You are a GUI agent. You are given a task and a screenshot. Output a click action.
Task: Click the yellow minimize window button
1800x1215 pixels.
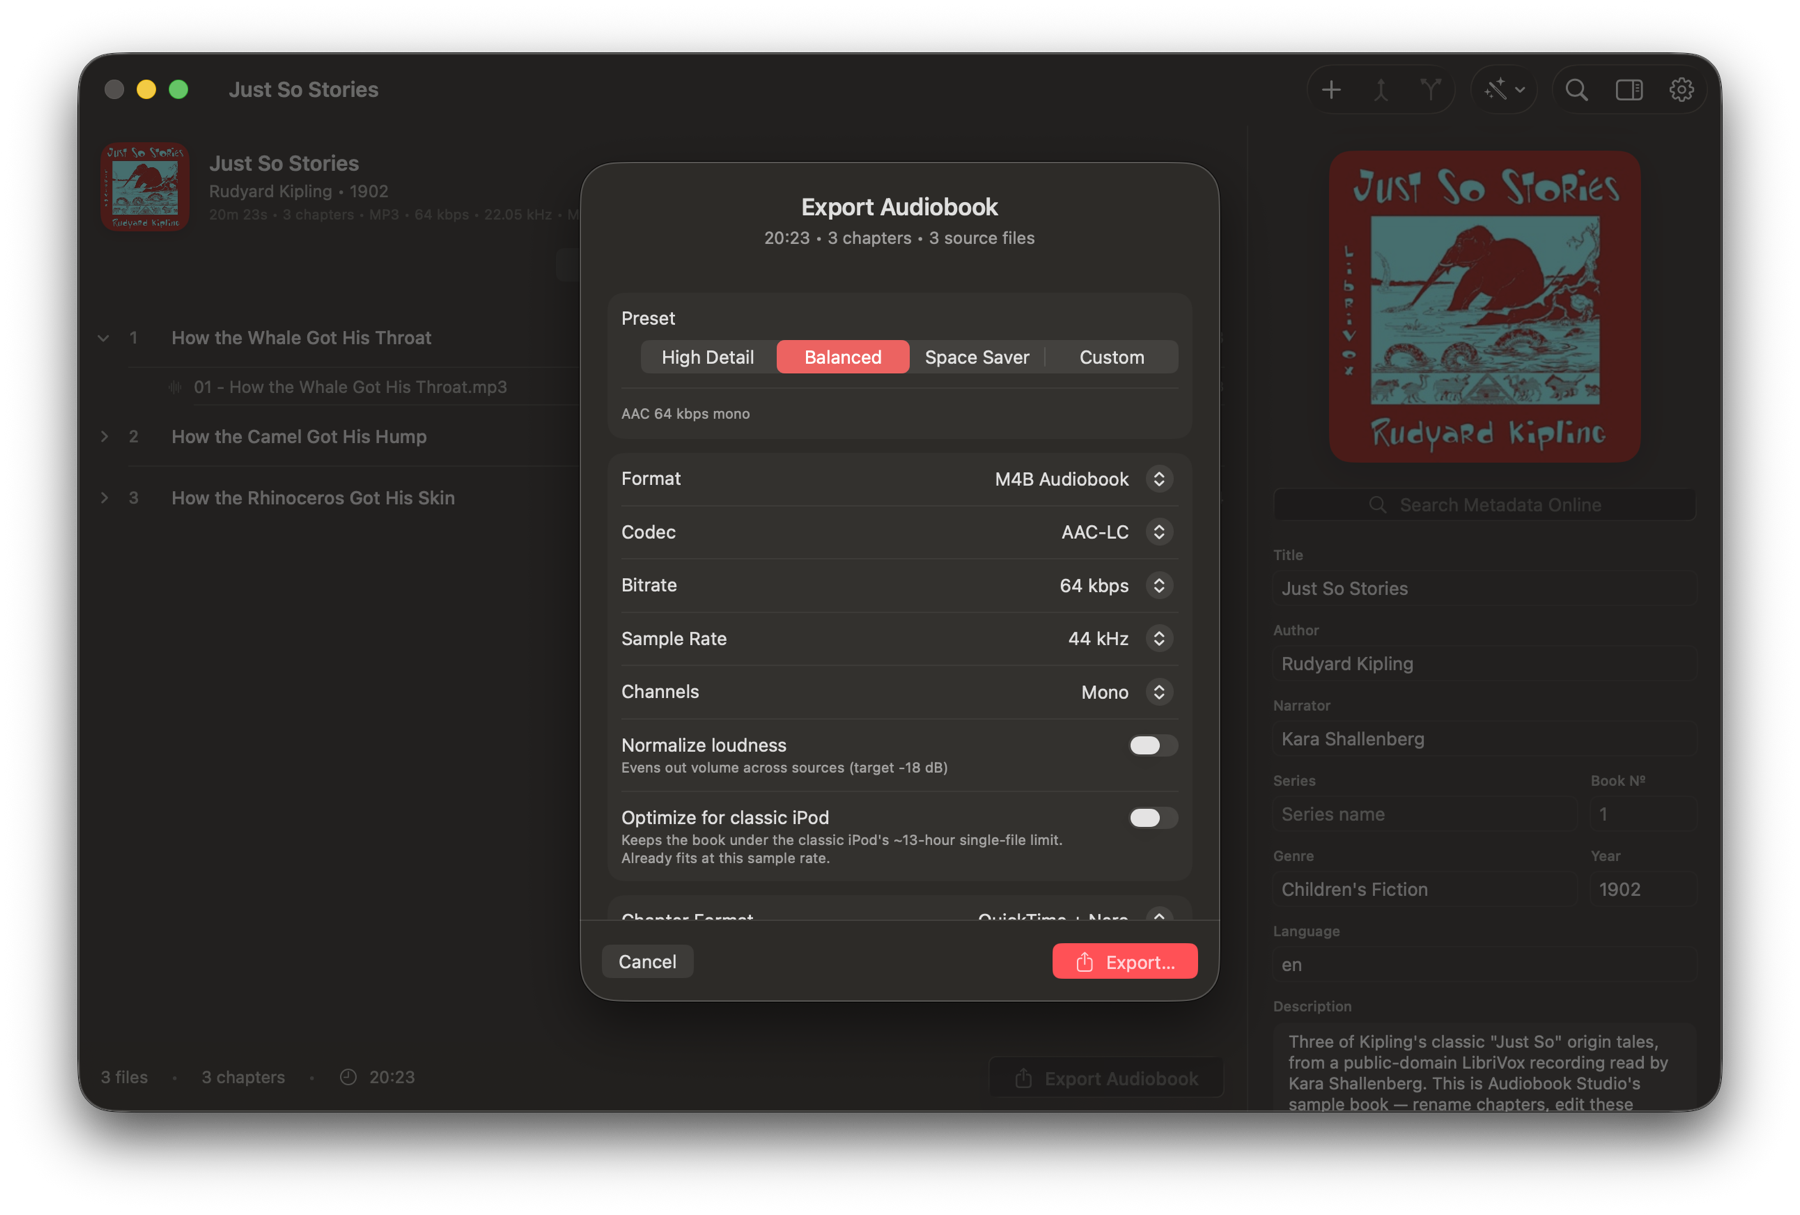pos(146,90)
